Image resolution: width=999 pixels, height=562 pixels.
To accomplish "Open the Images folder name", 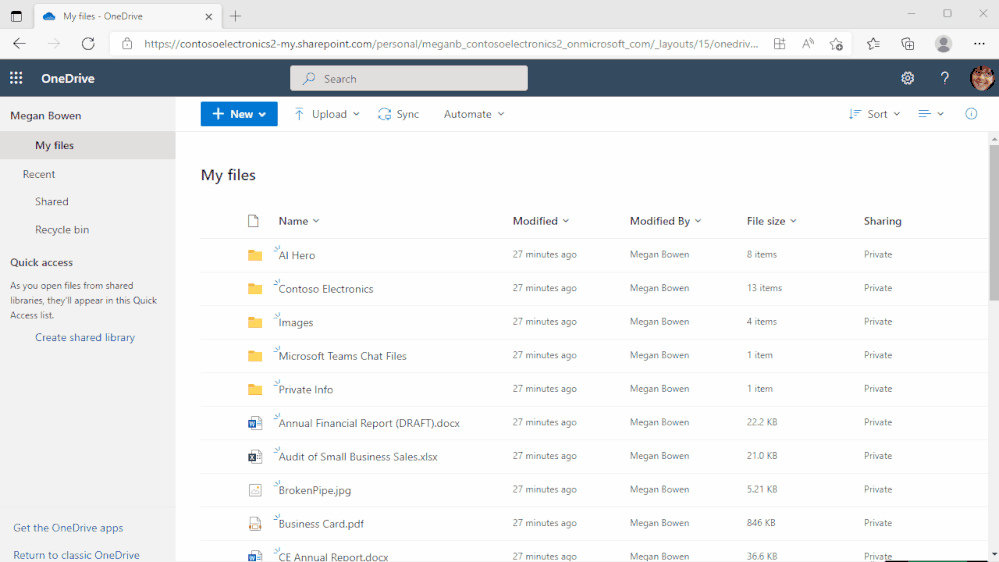I will pyautogui.click(x=296, y=322).
